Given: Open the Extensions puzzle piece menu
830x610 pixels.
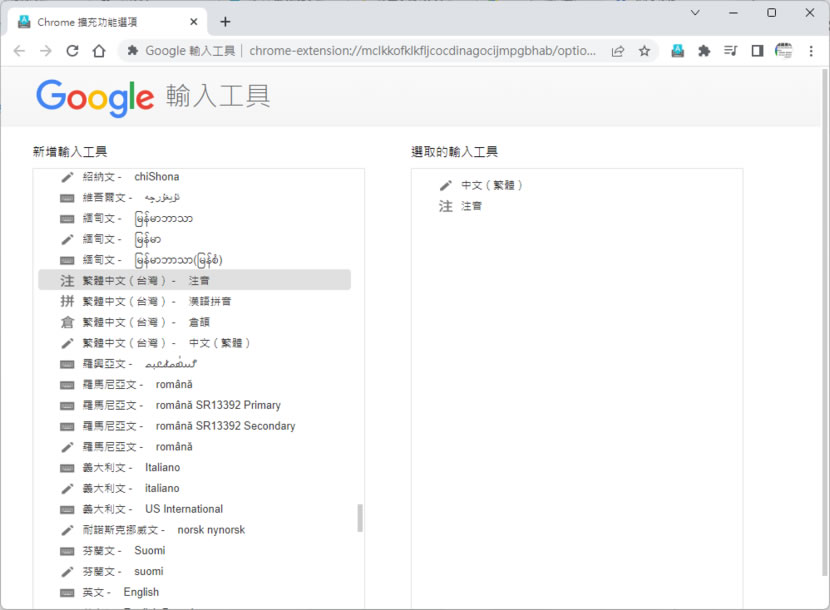Looking at the screenshot, I should click(704, 51).
